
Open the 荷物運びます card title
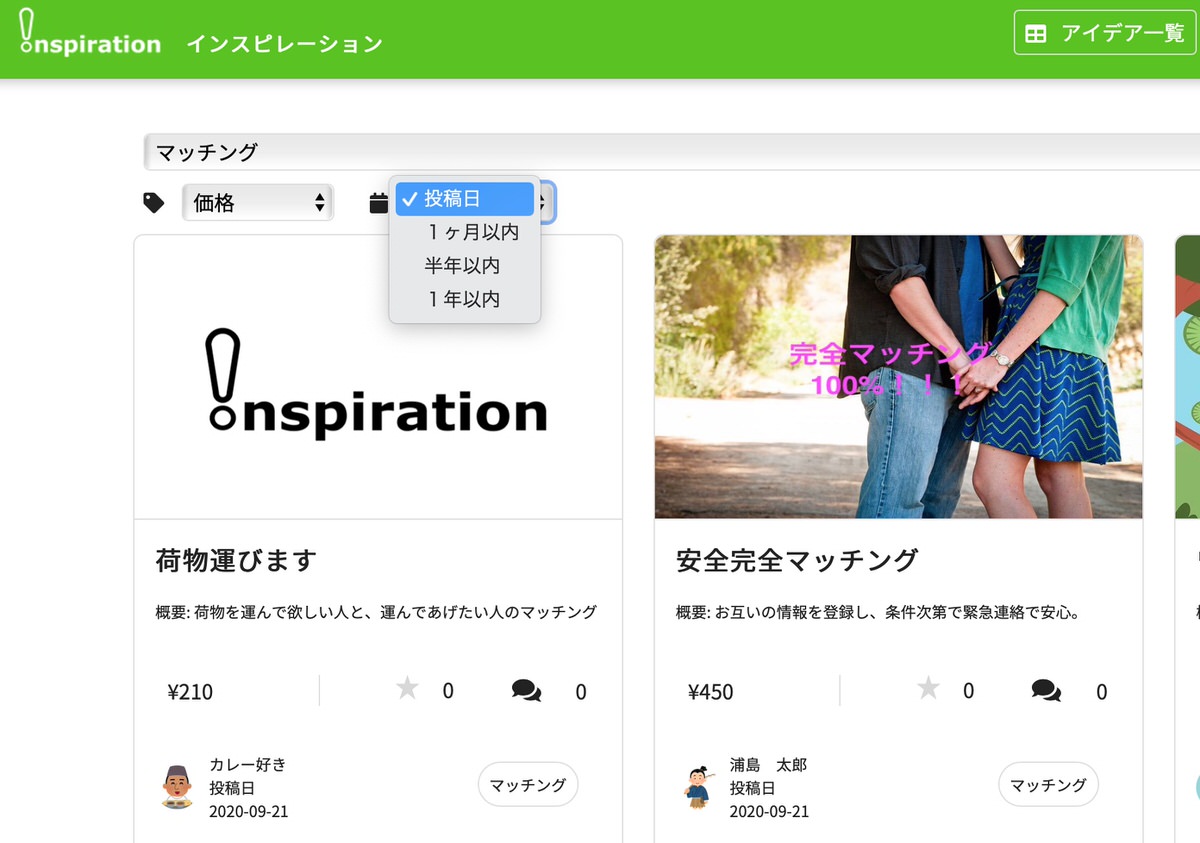236,560
